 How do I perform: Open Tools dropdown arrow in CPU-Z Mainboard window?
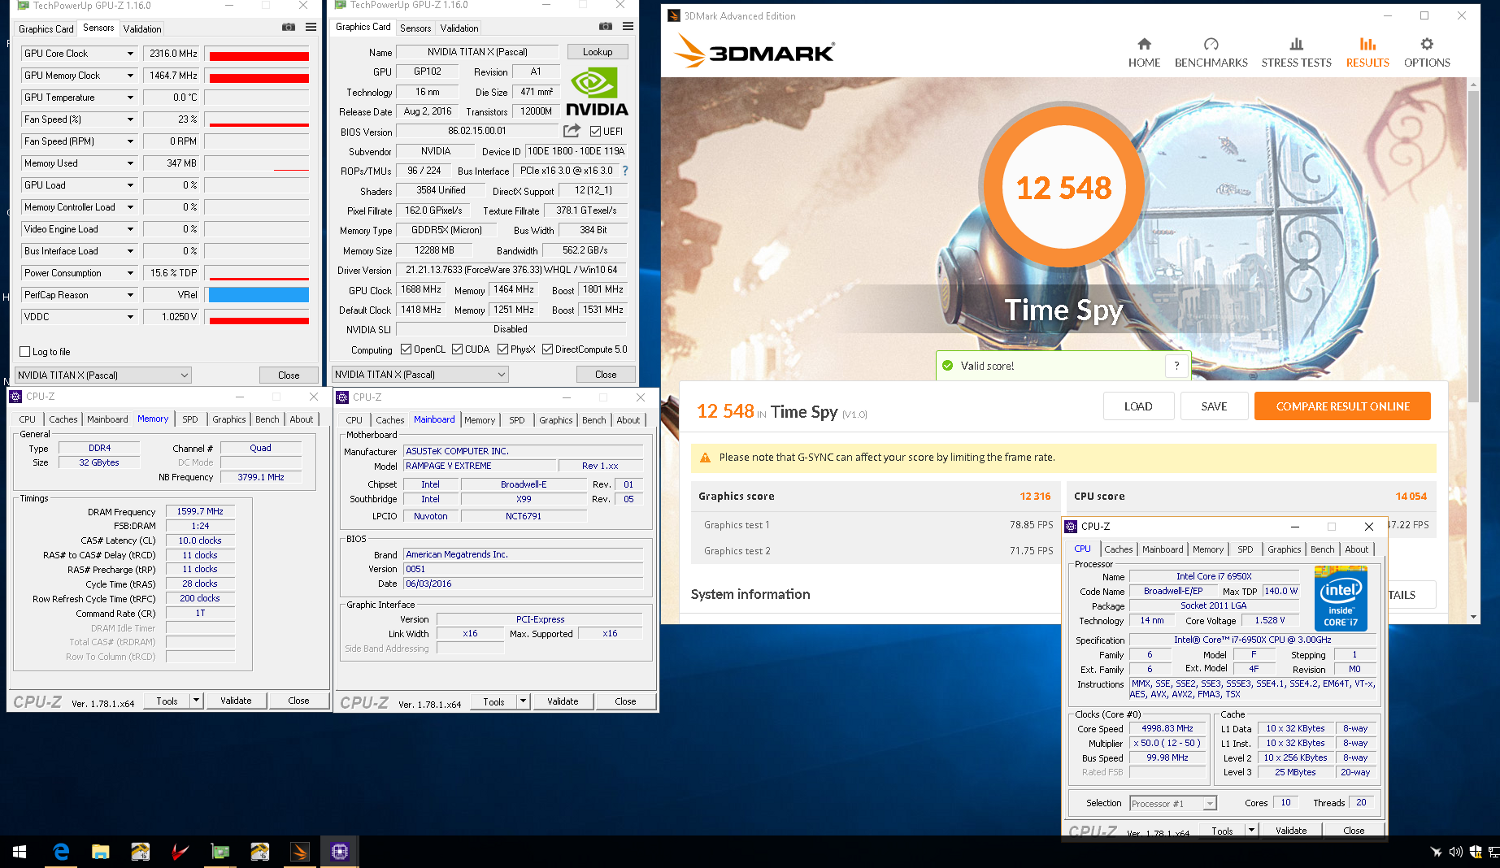point(523,701)
